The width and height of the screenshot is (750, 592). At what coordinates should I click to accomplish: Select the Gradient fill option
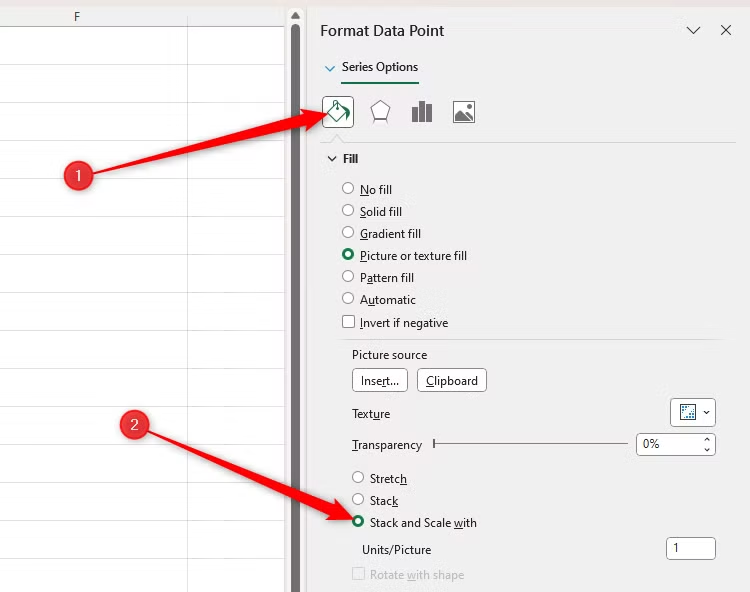pos(348,232)
